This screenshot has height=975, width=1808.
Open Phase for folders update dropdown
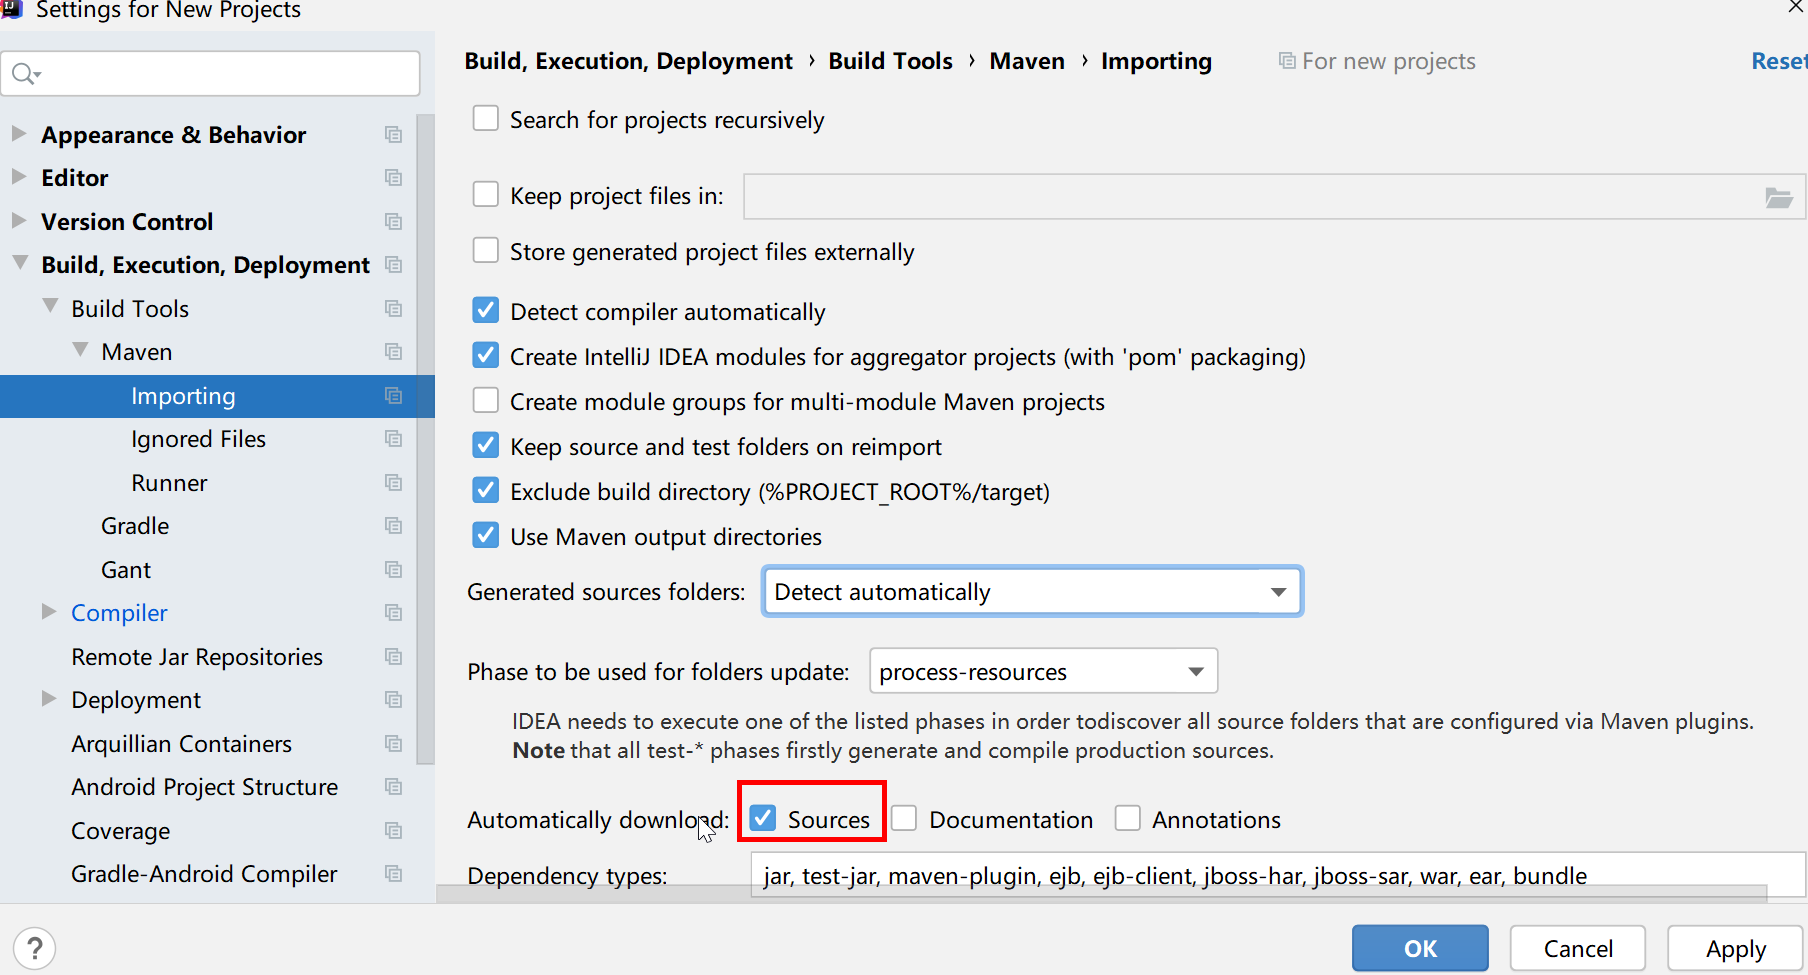click(1044, 671)
